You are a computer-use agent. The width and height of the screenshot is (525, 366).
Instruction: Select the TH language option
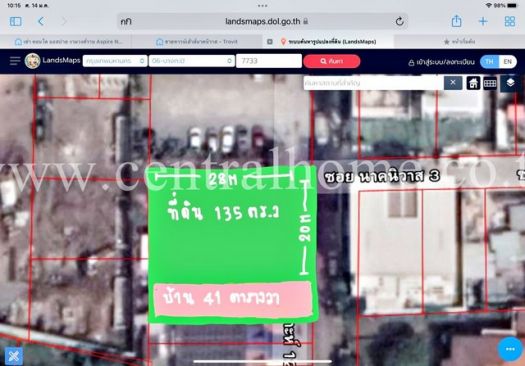click(489, 62)
